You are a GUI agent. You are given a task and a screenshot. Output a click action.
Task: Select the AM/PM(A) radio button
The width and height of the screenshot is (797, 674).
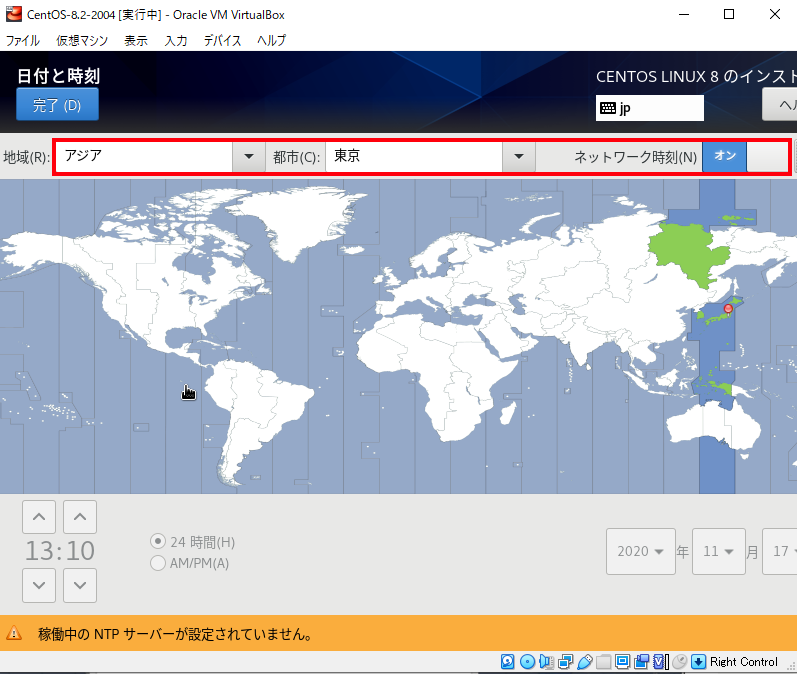(158, 563)
